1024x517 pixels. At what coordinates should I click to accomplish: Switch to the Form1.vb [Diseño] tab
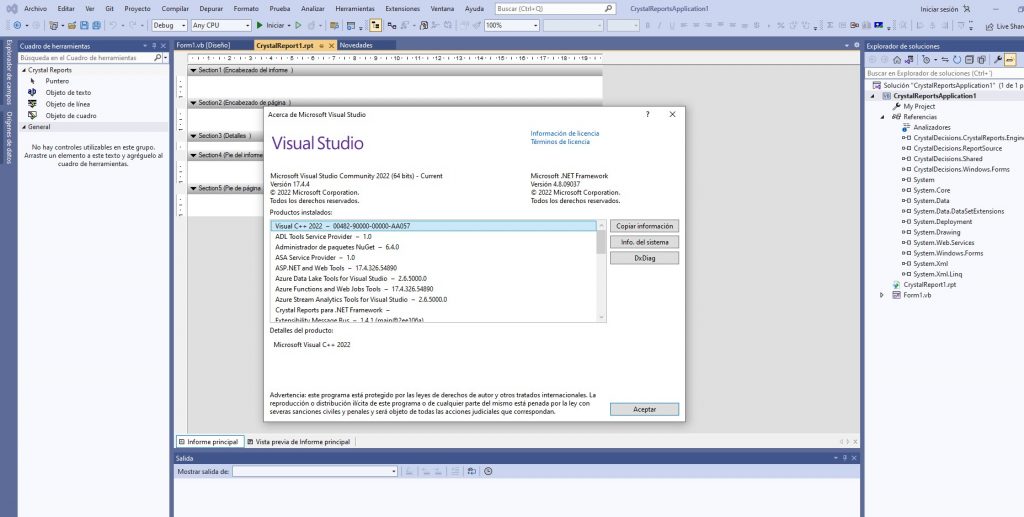tap(202, 45)
